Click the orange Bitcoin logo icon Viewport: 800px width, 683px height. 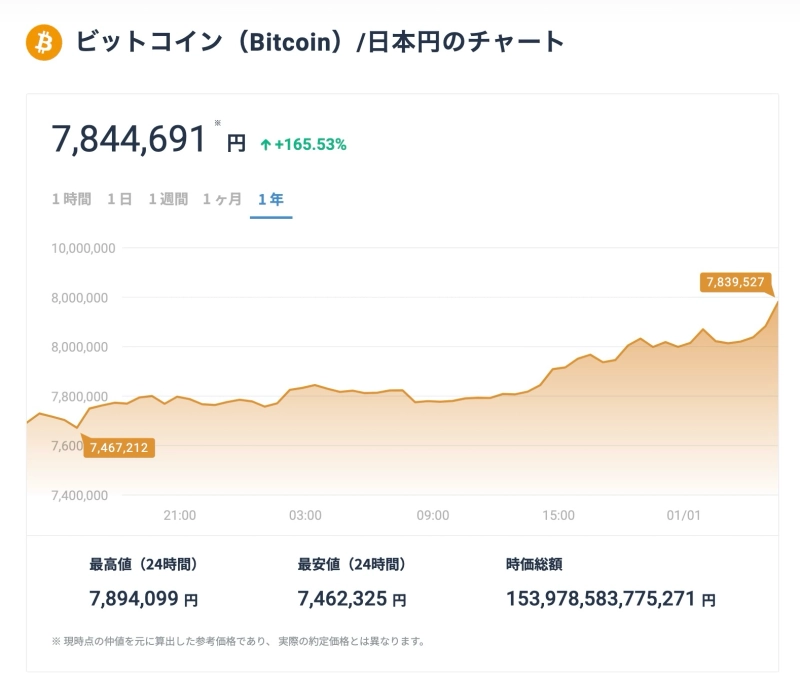44,42
